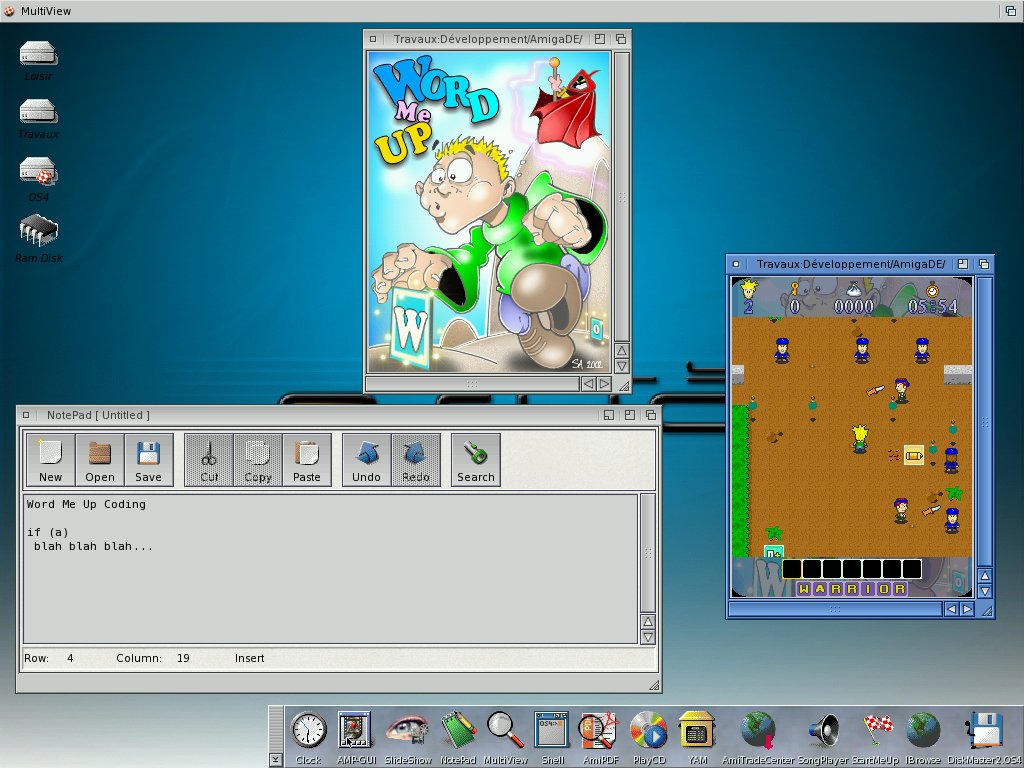
Task: Click scroll up arrow in game screenshot window
Action: [x=985, y=576]
